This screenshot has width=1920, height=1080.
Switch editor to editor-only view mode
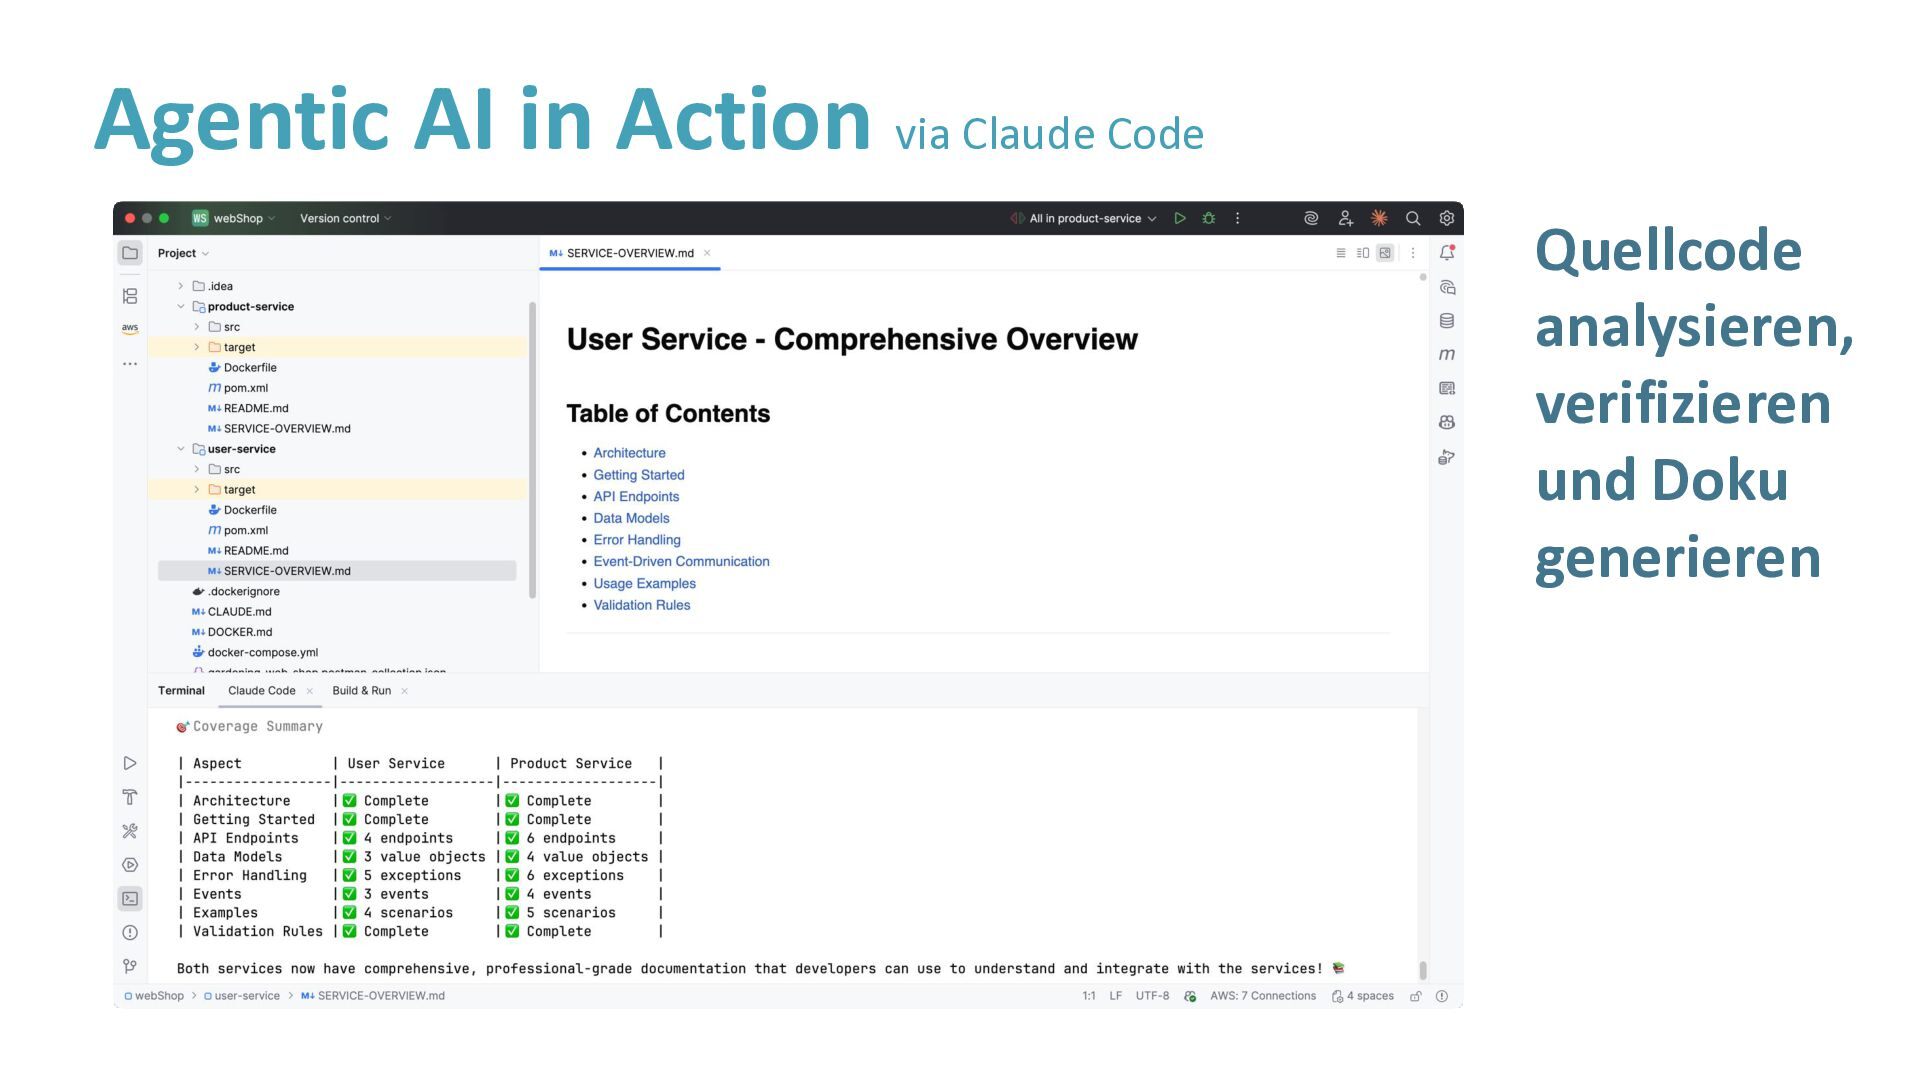point(1341,253)
